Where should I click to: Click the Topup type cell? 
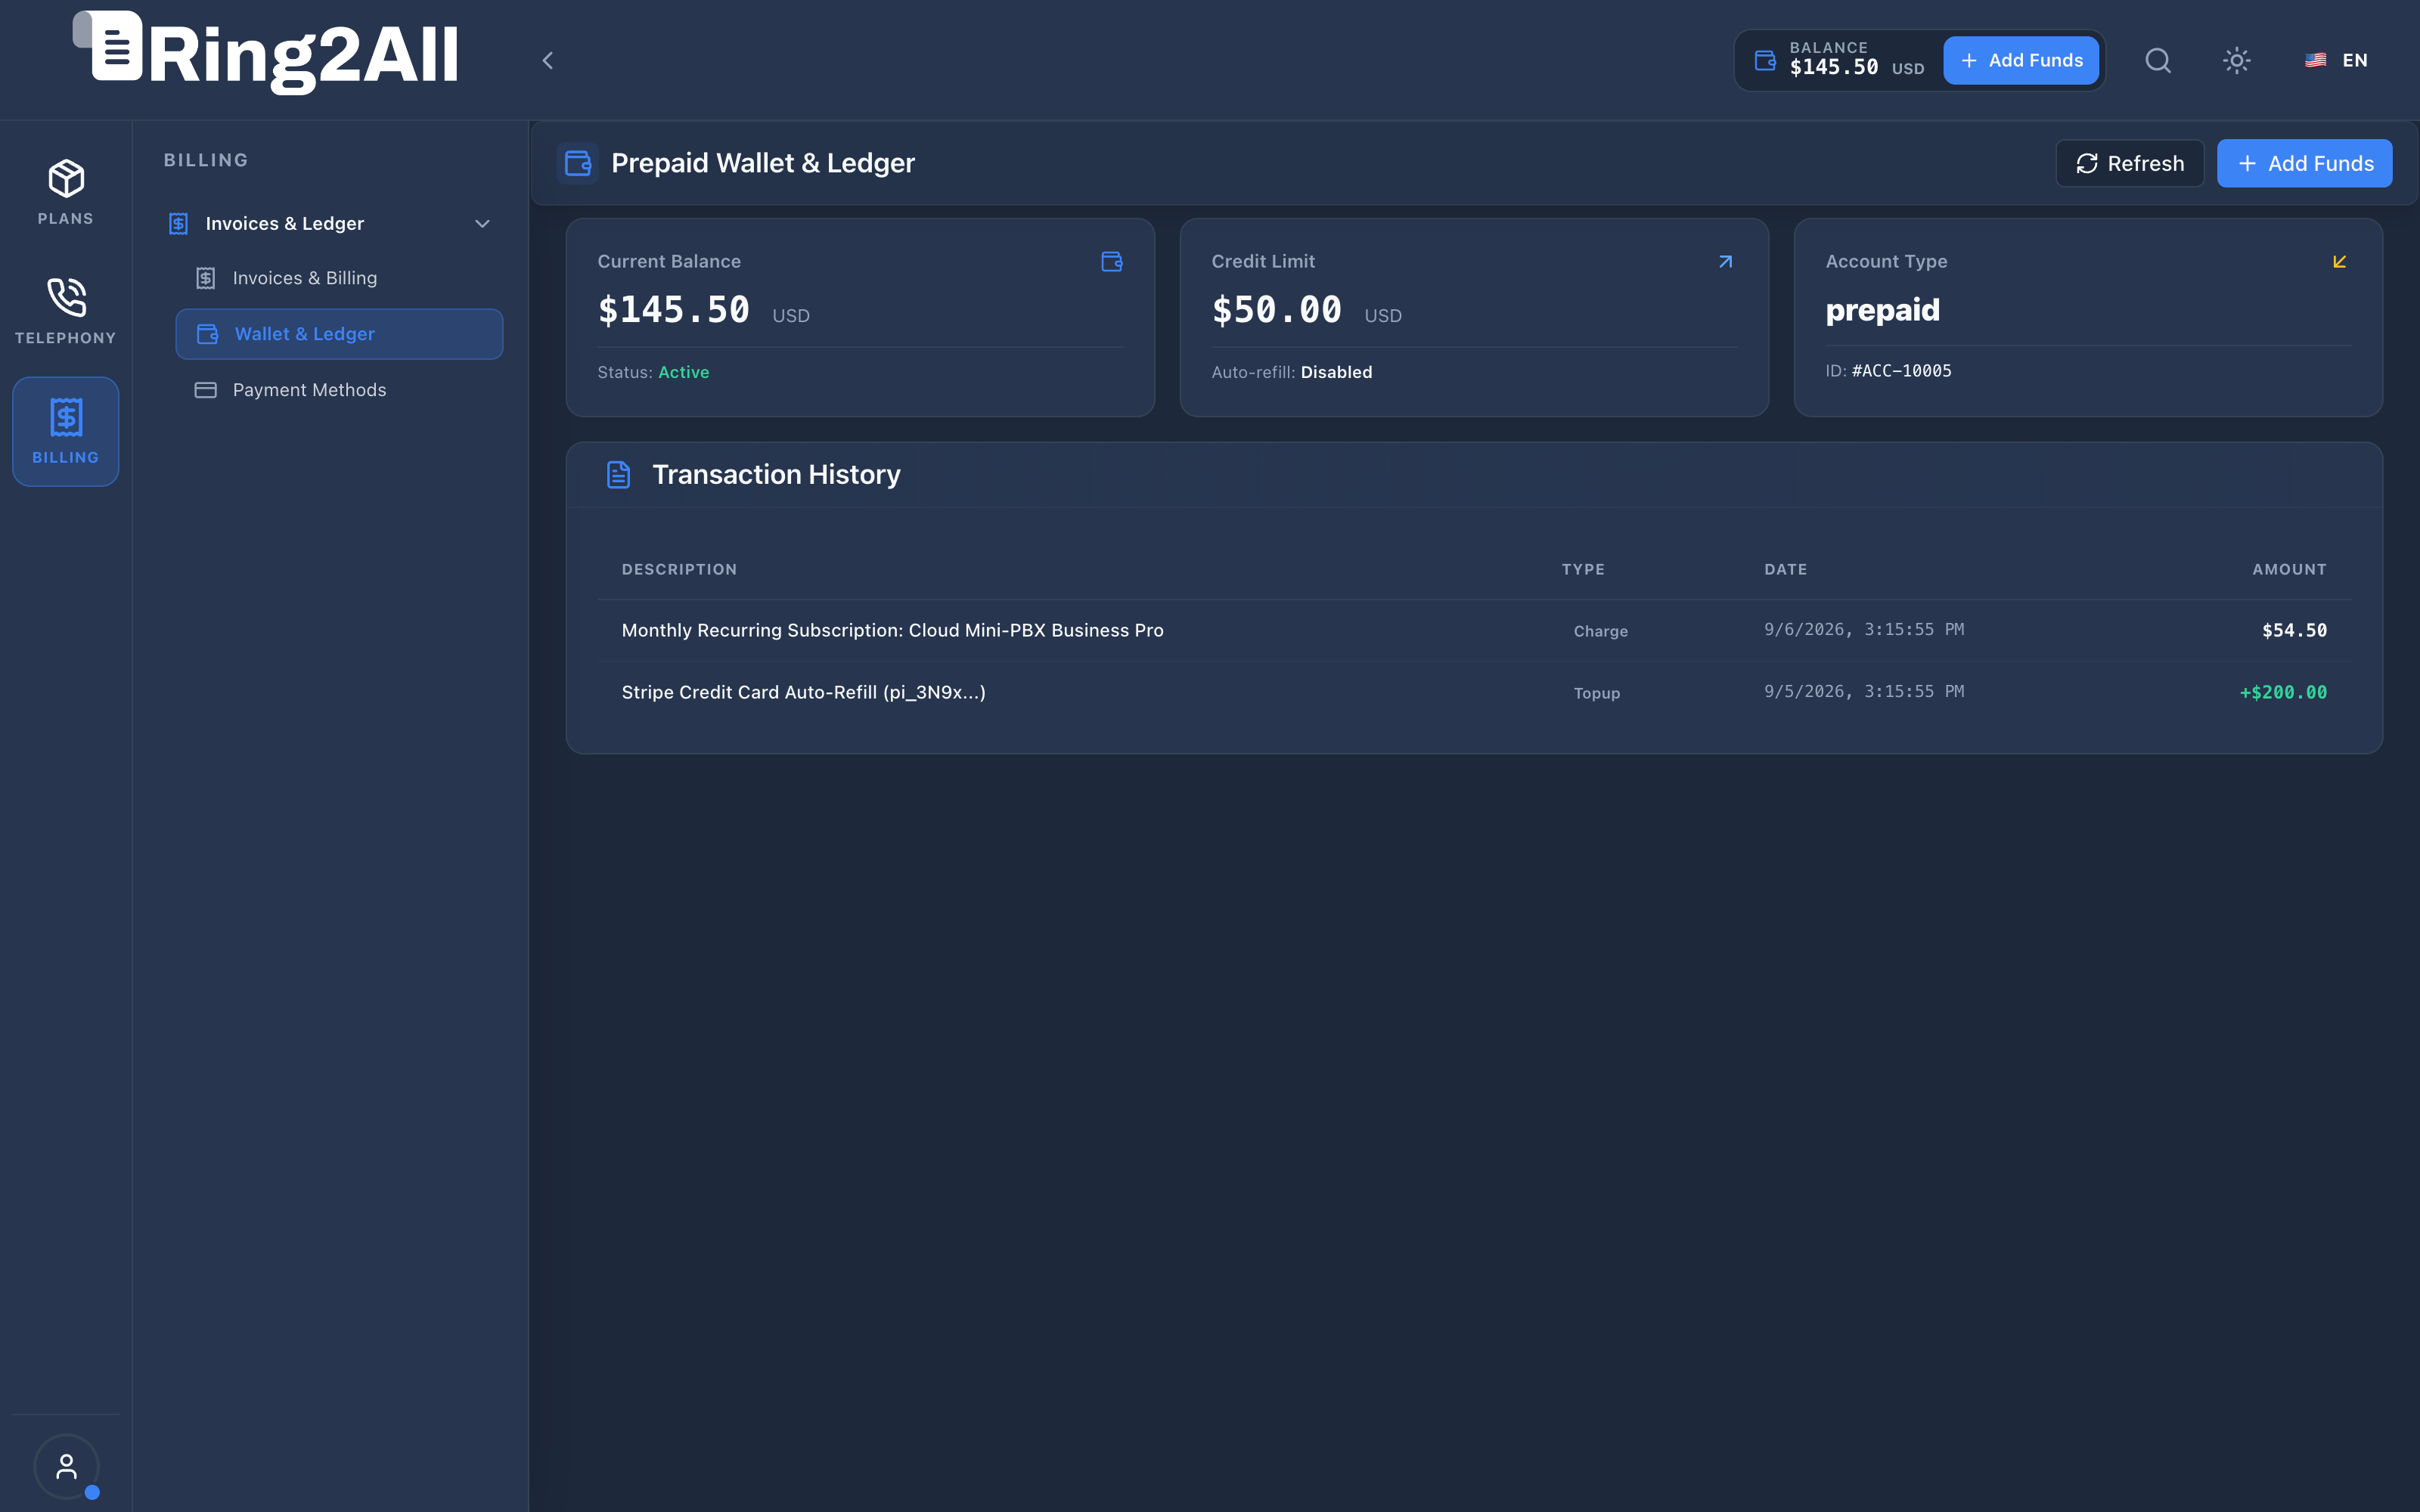1596,694
